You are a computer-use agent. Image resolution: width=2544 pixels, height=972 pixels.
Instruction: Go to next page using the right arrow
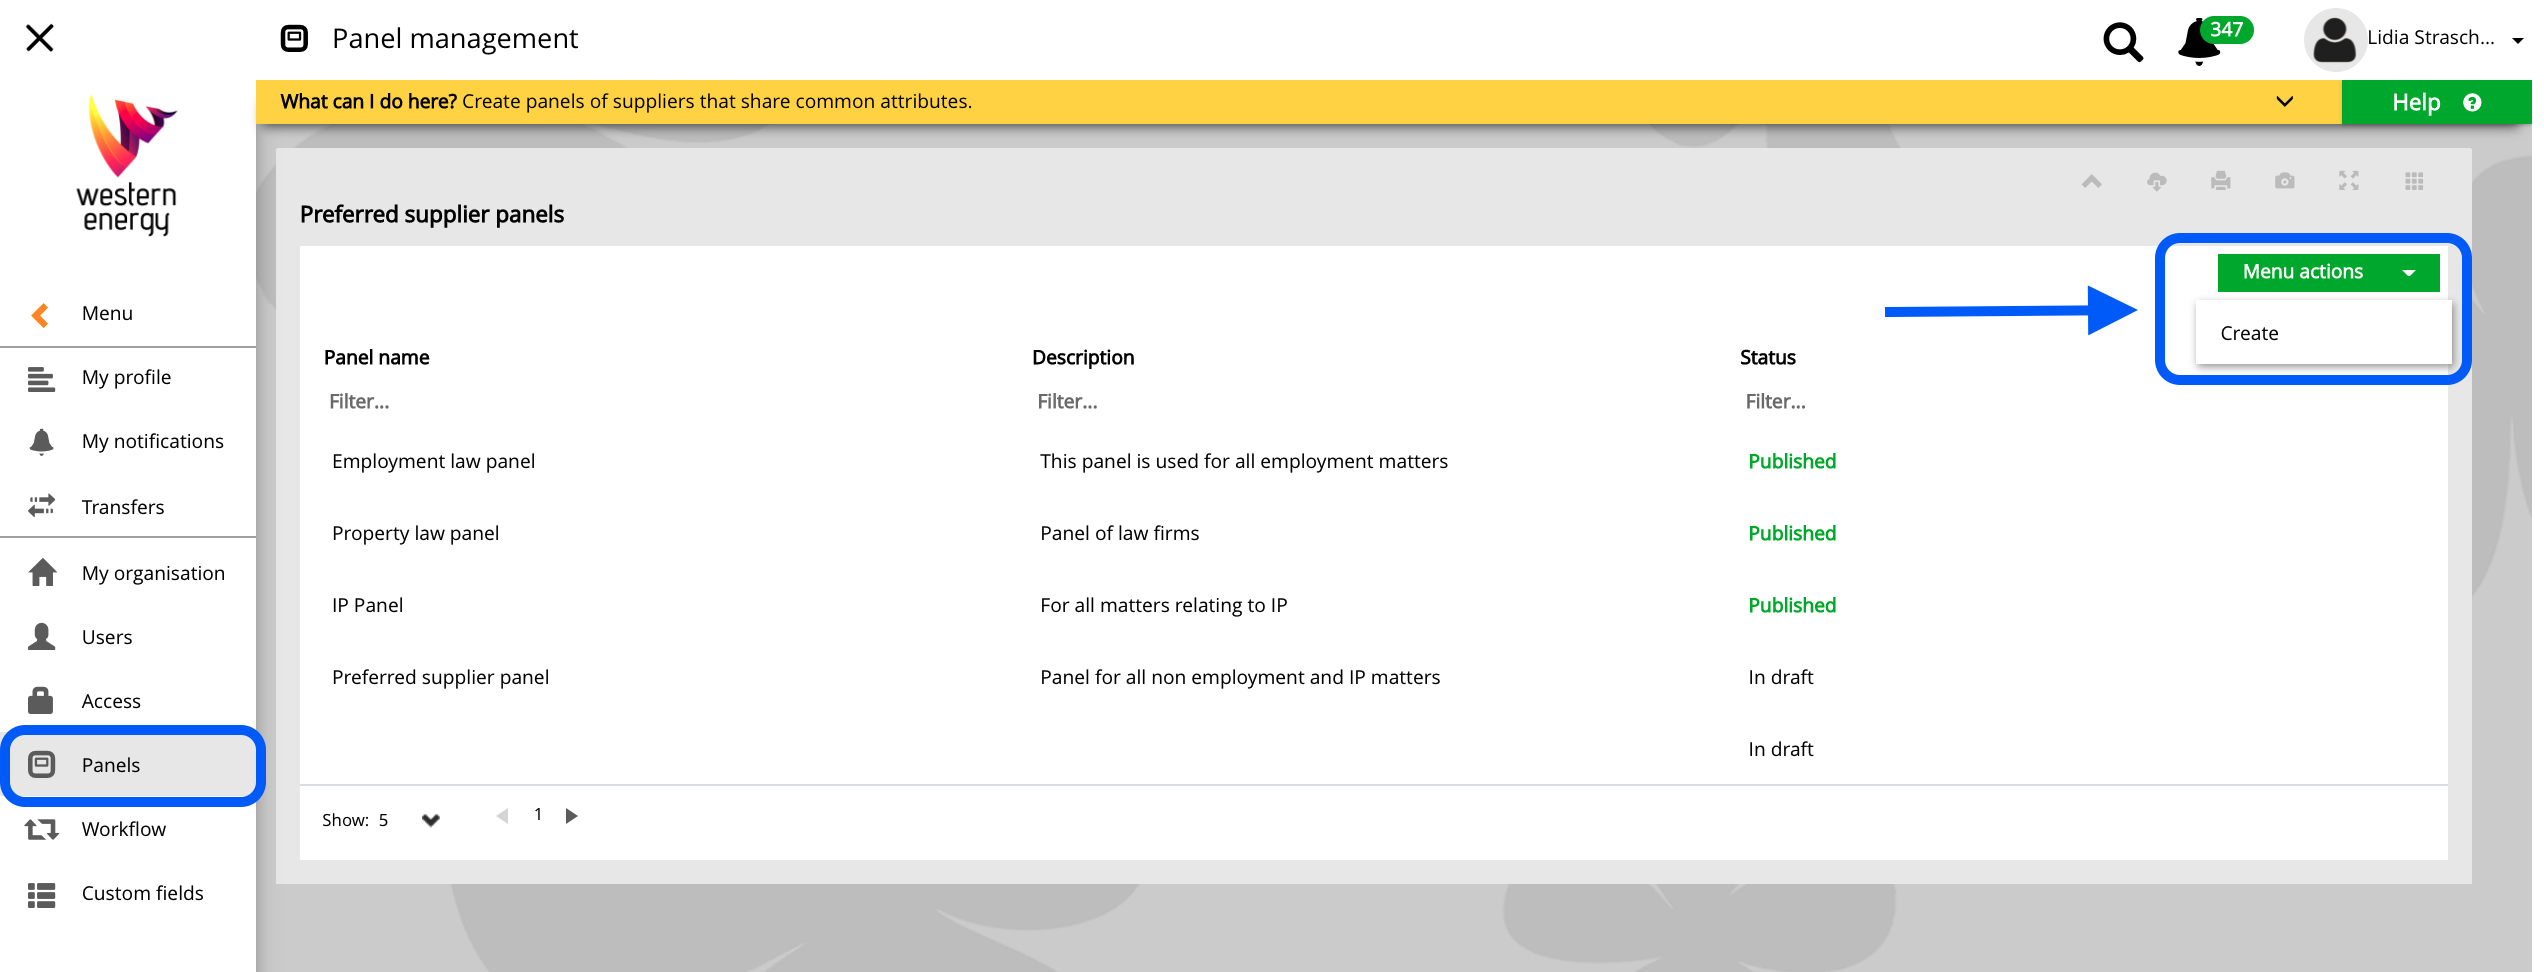point(572,816)
